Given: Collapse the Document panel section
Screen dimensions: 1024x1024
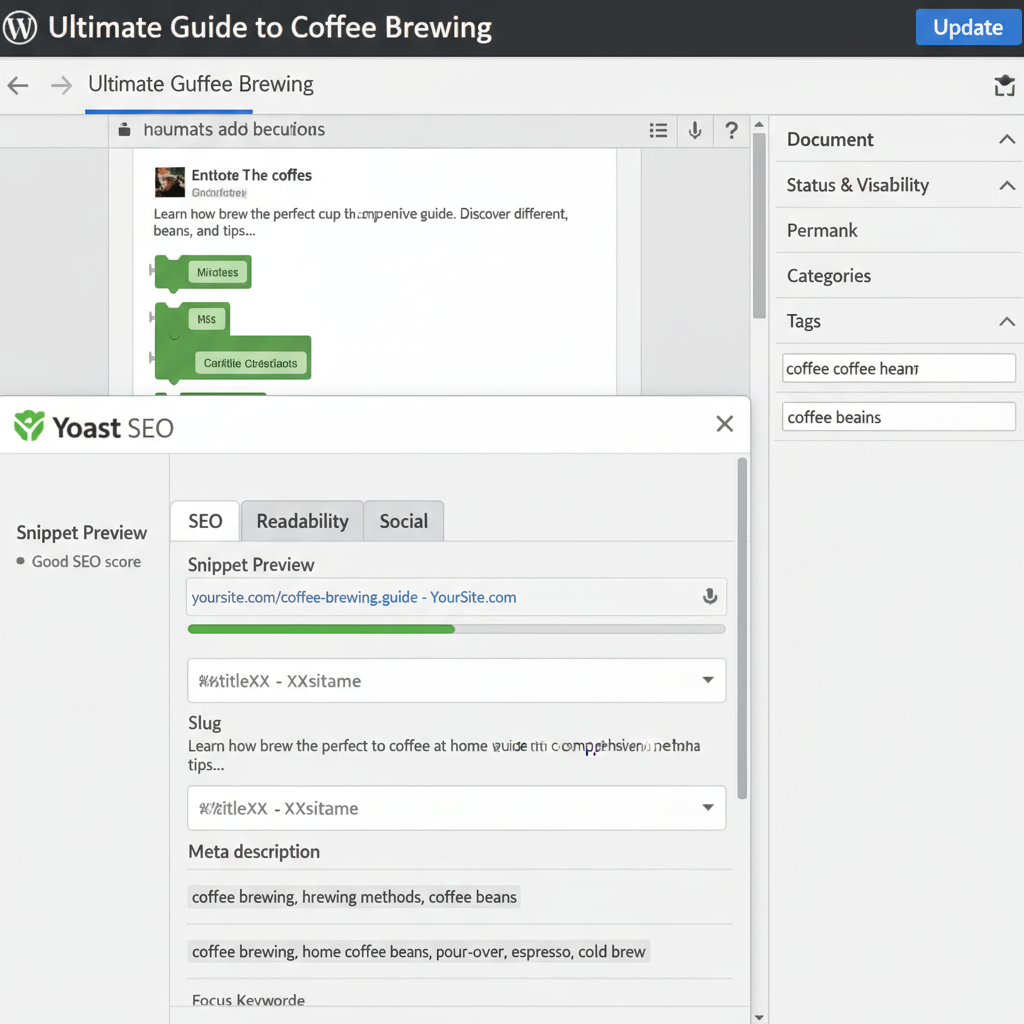Looking at the screenshot, I should [x=1007, y=139].
